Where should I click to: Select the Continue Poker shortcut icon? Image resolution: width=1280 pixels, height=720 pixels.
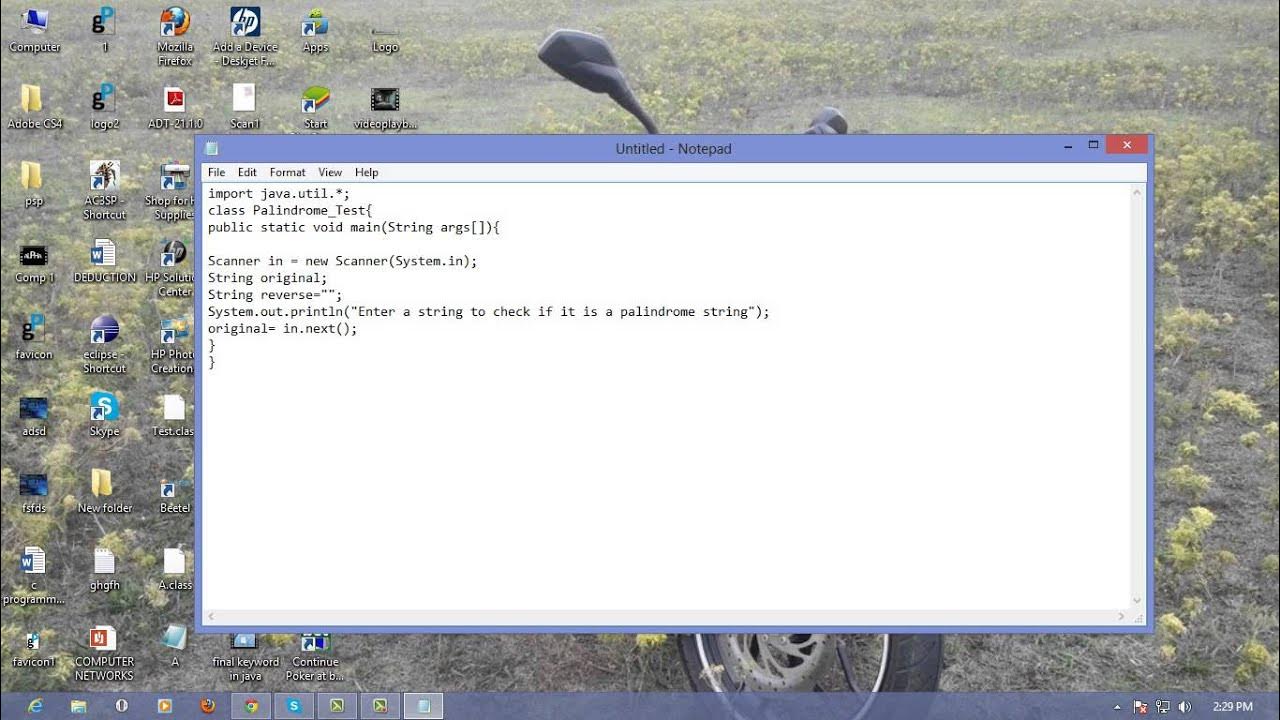(x=315, y=656)
